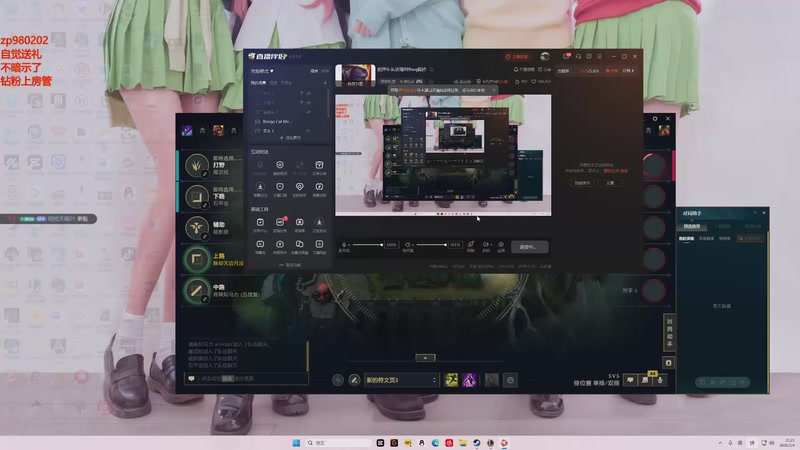Open the 基础工具 tool with red badge
Screen dimensions: 800x450
pos(280,224)
